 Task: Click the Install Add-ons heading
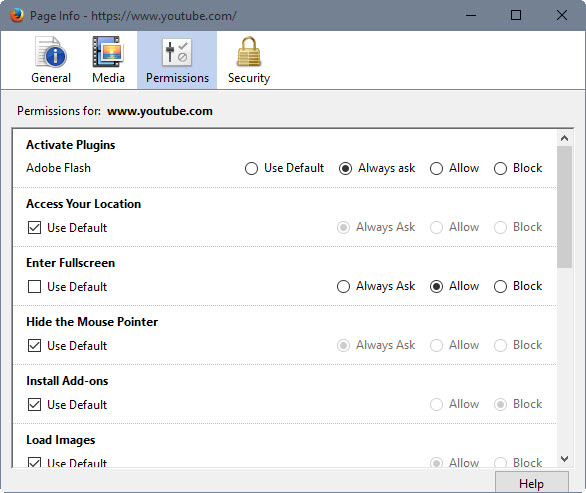pyautogui.click(x=67, y=381)
